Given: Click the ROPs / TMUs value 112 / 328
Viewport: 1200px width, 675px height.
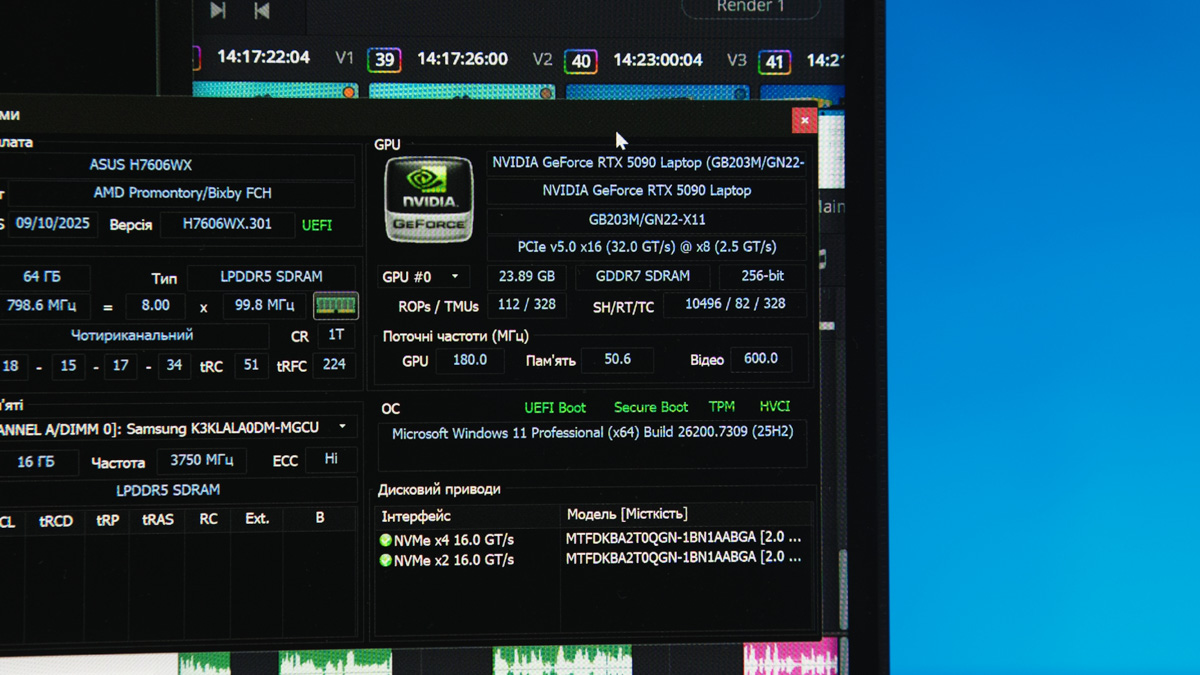Looking at the screenshot, I should [526, 305].
